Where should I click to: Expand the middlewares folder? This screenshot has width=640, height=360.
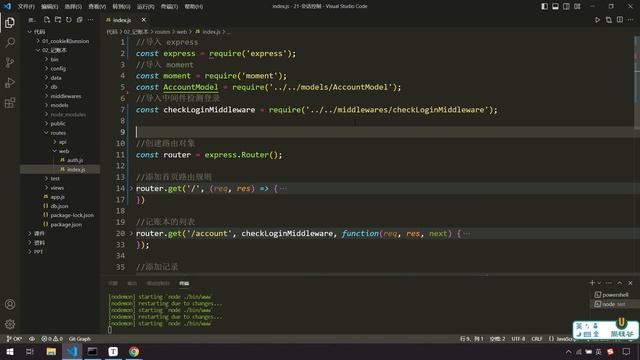(x=65, y=96)
